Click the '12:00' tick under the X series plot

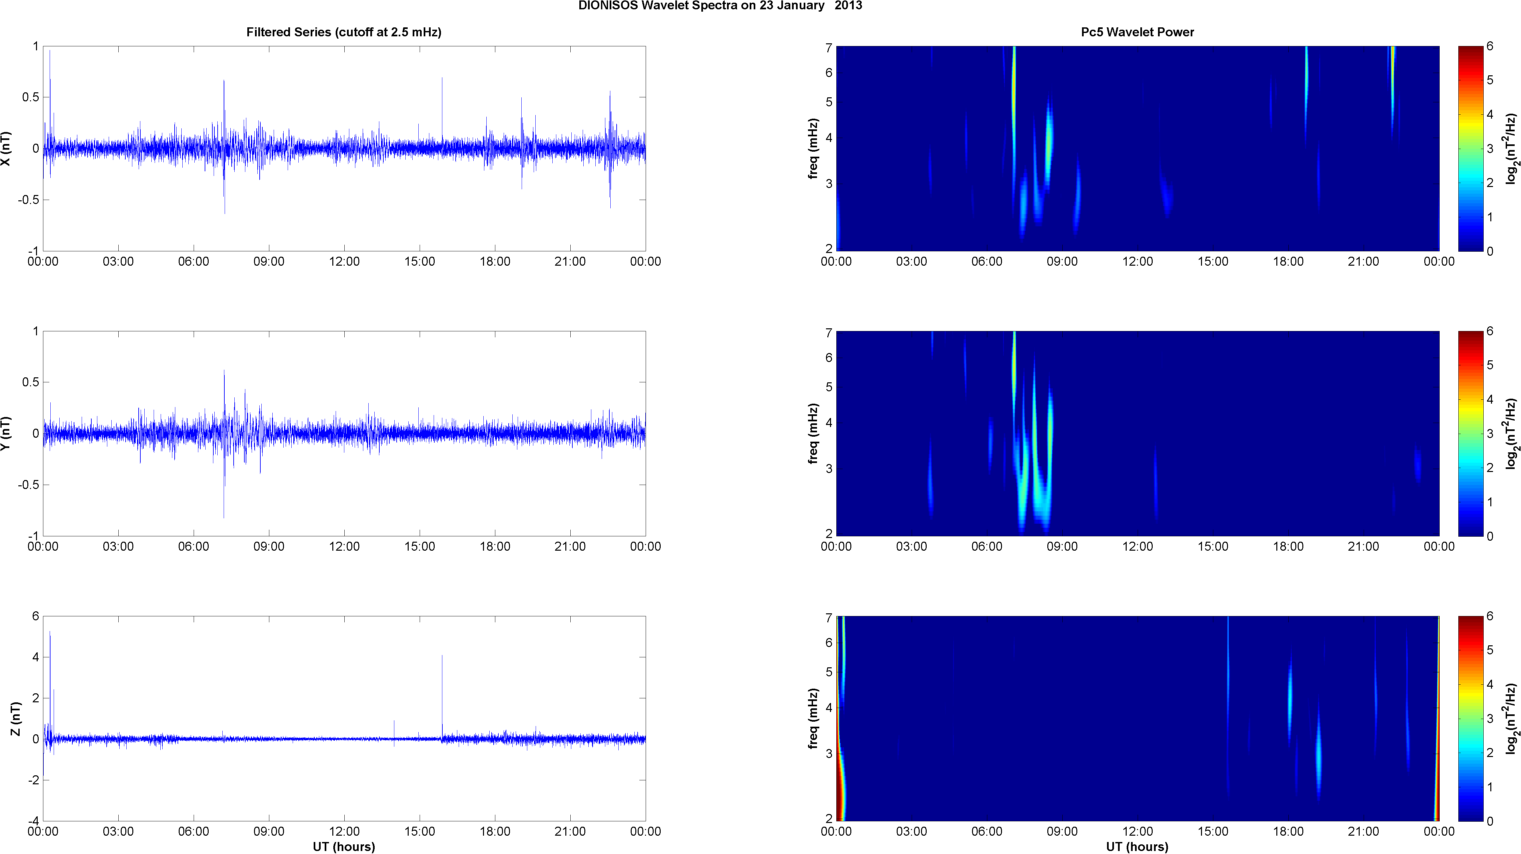pyautogui.click(x=344, y=262)
